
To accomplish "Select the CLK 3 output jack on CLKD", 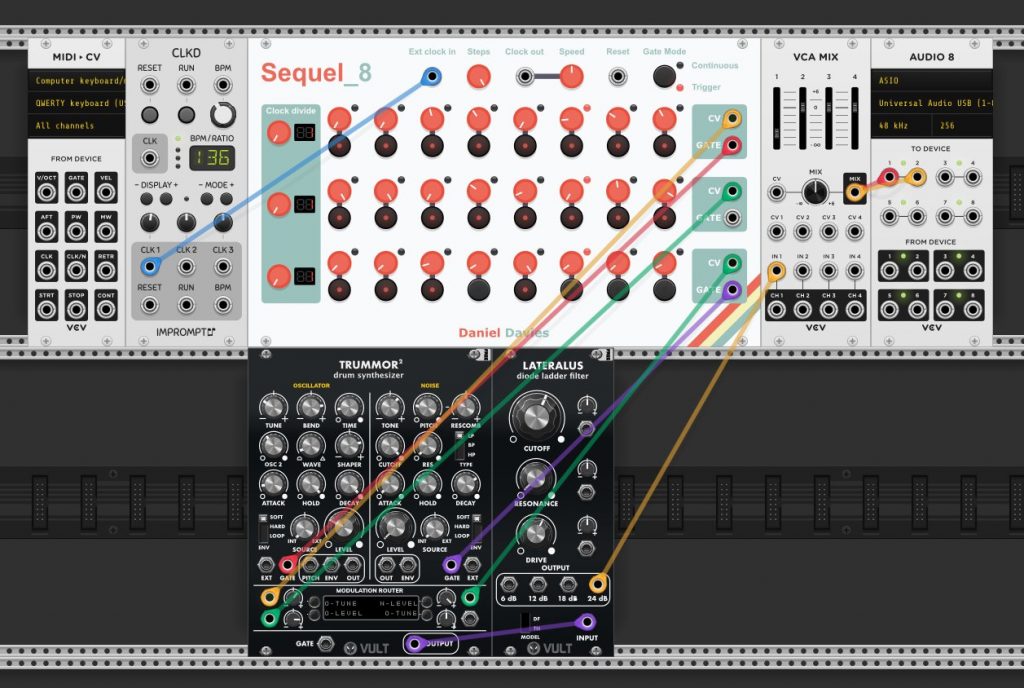I will click(223, 266).
